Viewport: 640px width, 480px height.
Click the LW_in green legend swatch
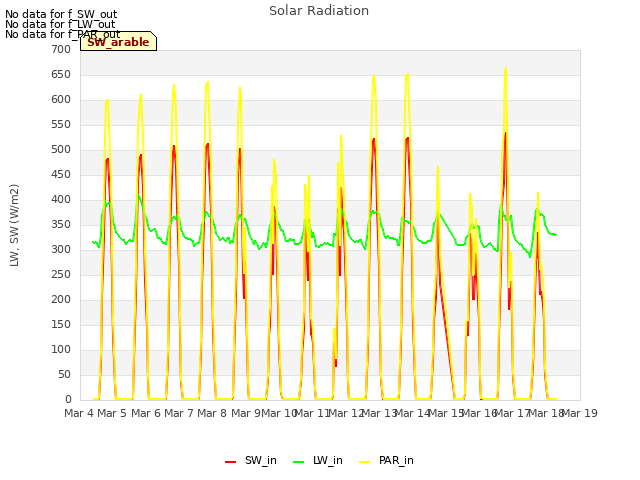[299, 461]
